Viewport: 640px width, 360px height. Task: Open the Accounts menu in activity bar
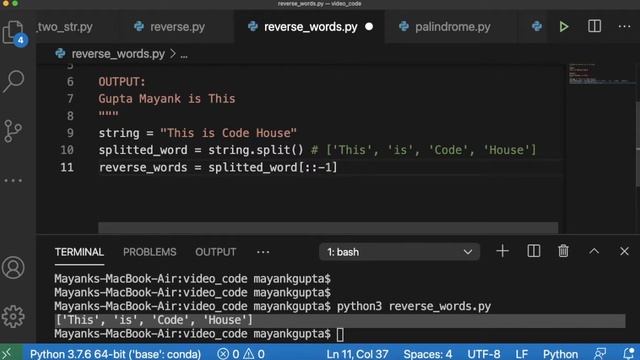click(x=13, y=268)
